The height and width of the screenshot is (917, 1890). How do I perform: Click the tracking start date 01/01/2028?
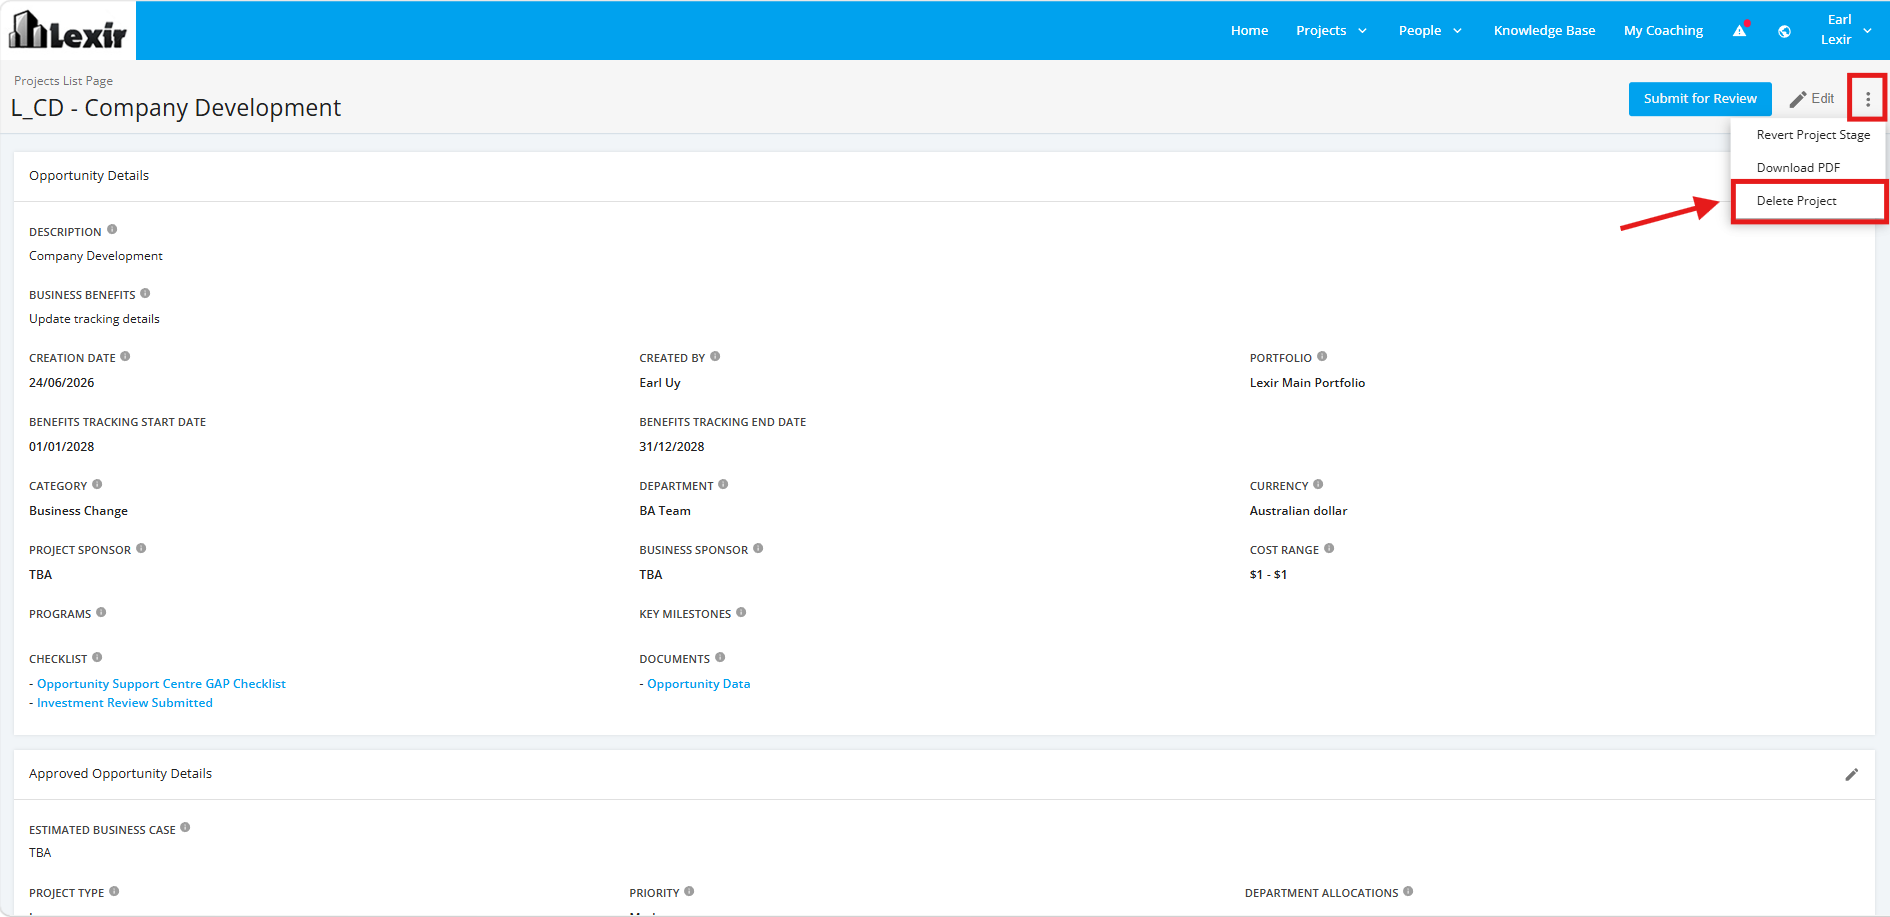[62, 447]
